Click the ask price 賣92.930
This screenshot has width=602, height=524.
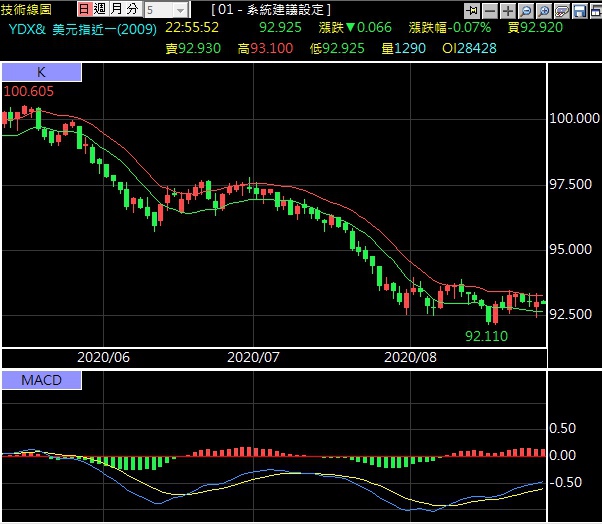(193, 48)
